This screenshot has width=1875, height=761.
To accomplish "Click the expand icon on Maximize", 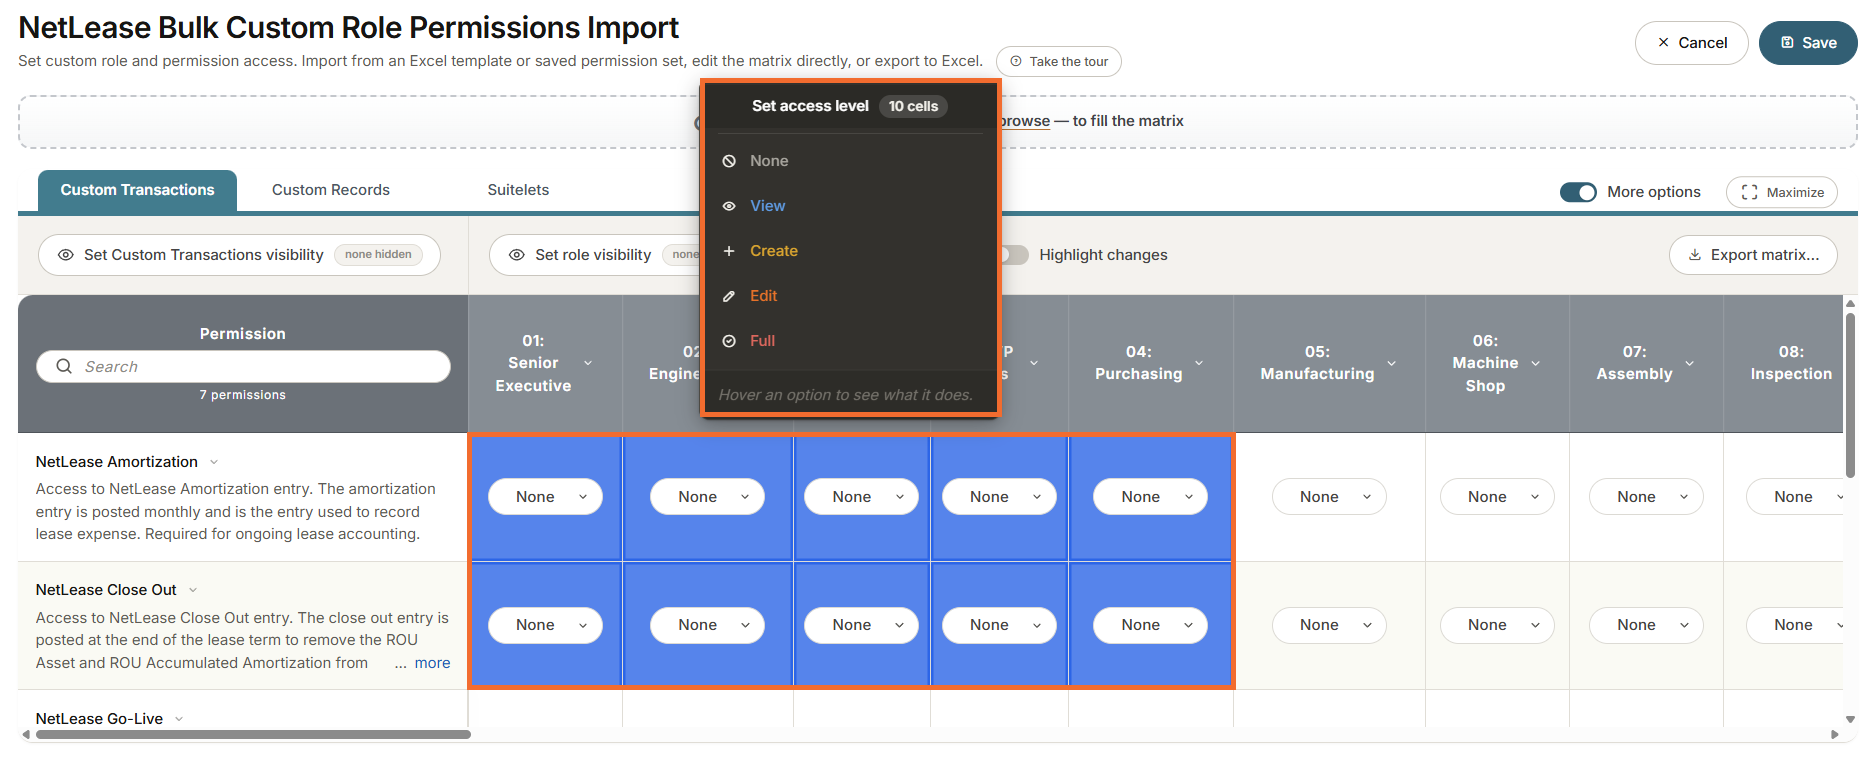I will [x=1749, y=192].
